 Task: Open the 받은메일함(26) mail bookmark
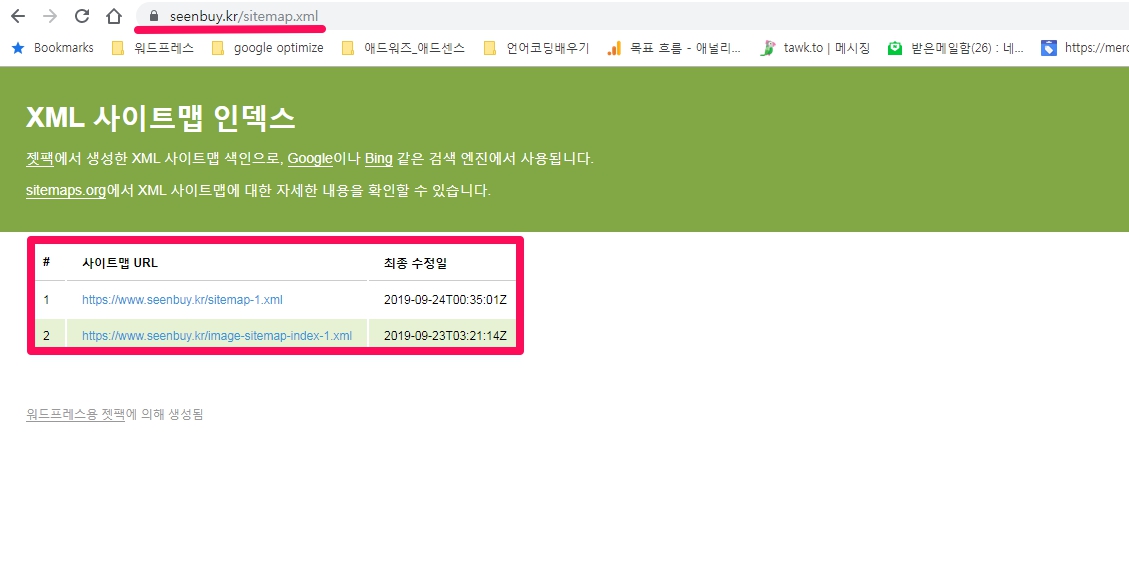(955, 47)
